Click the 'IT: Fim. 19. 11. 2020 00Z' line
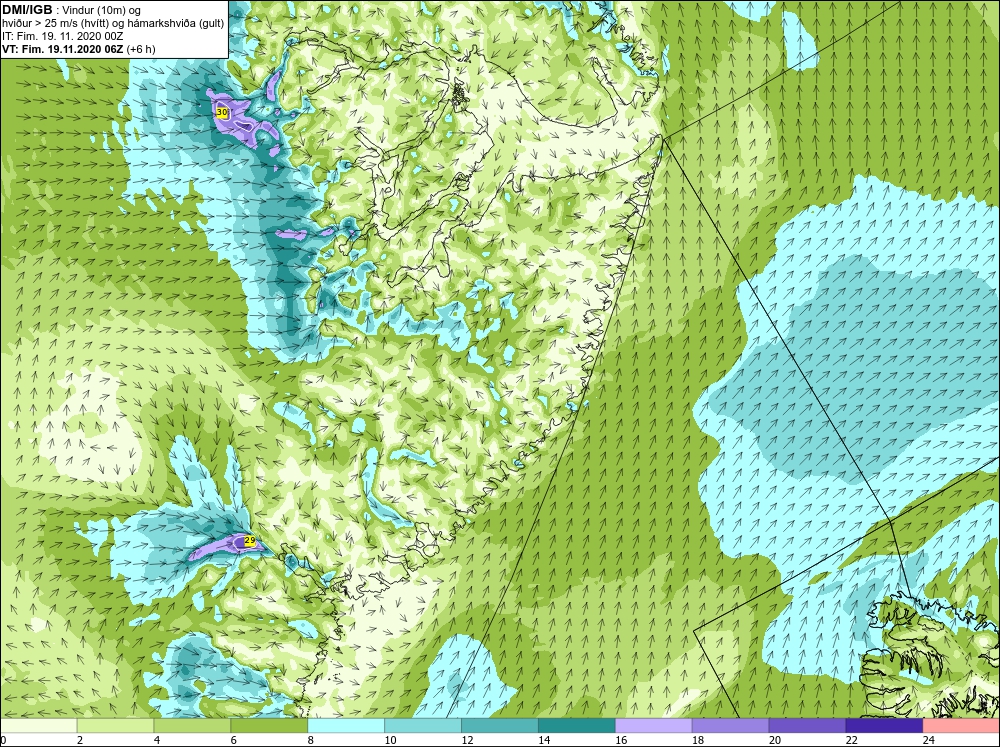1000x747 pixels. (62, 36)
